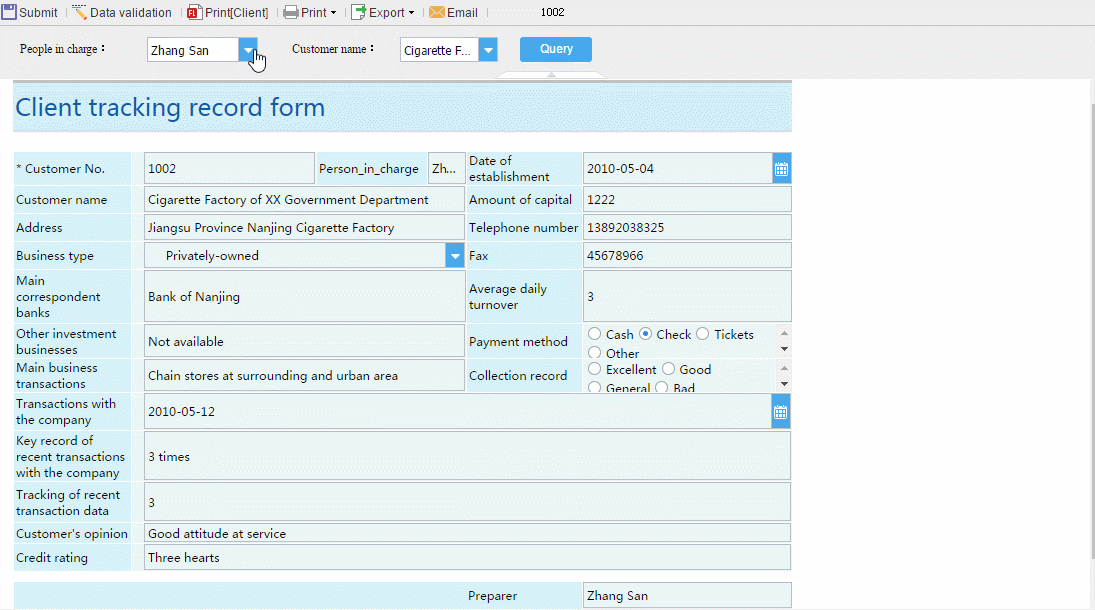Screen dimensions: 1095x610
Task: Open the Print options arrow
Action: point(333,13)
